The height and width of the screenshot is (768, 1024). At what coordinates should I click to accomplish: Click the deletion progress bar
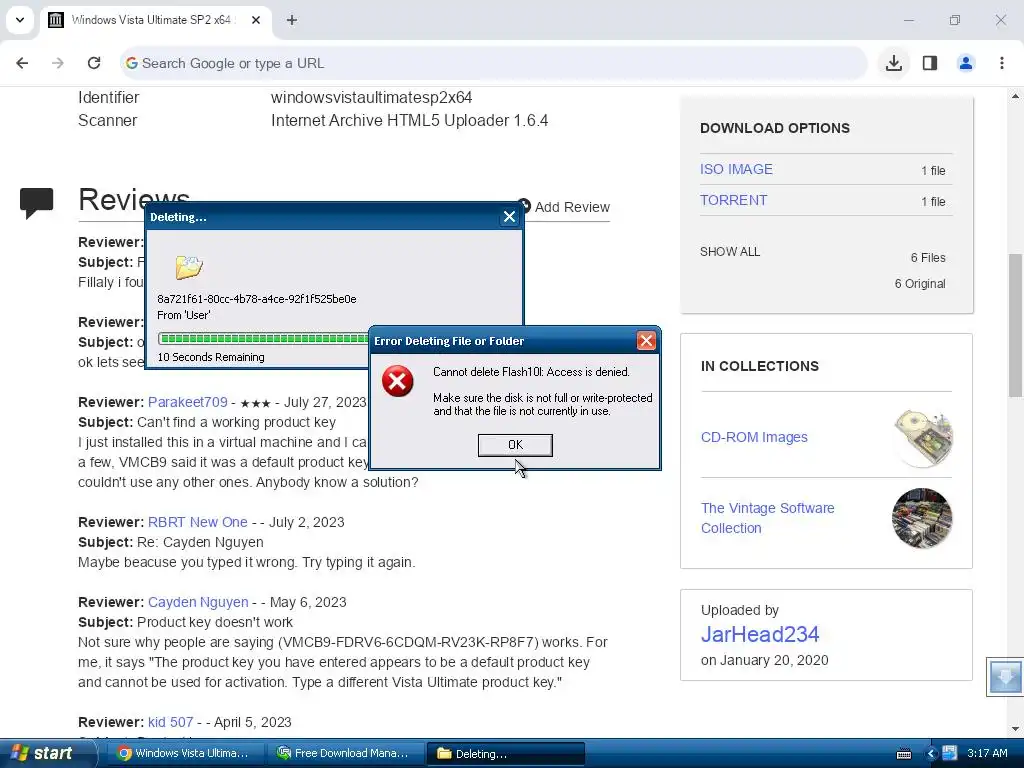click(x=264, y=338)
